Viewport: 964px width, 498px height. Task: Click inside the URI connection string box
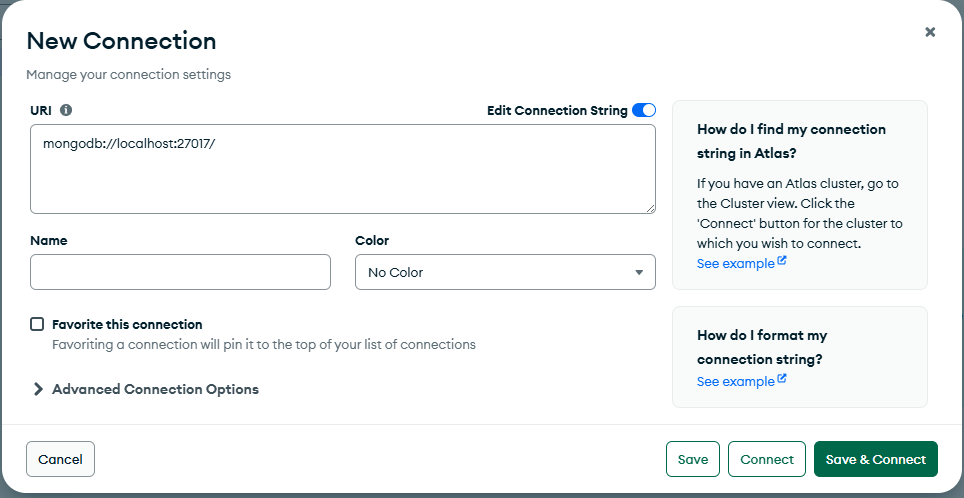pyautogui.click(x=342, y=169)
